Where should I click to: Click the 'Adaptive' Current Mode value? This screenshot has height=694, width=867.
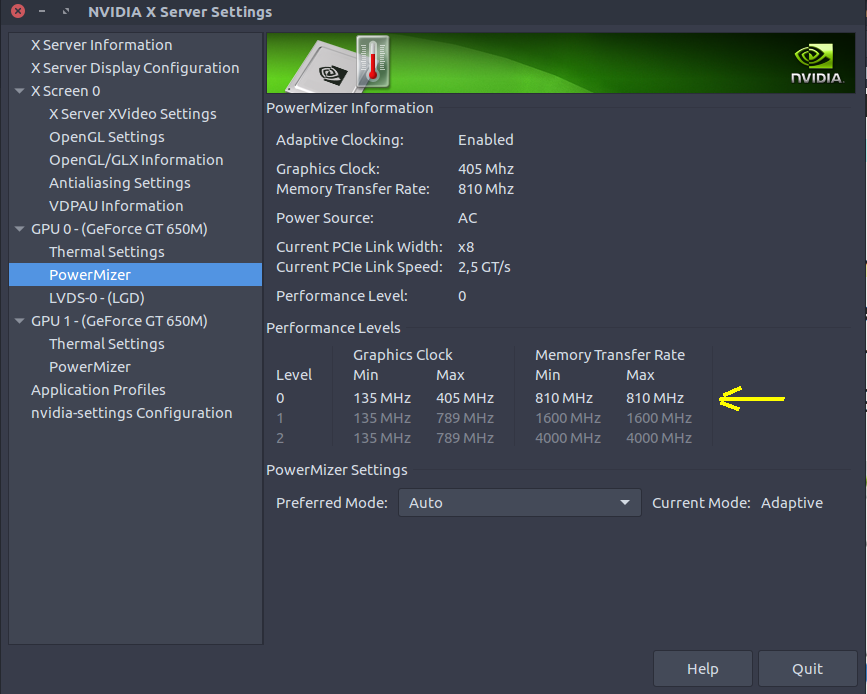click(791, 503)
